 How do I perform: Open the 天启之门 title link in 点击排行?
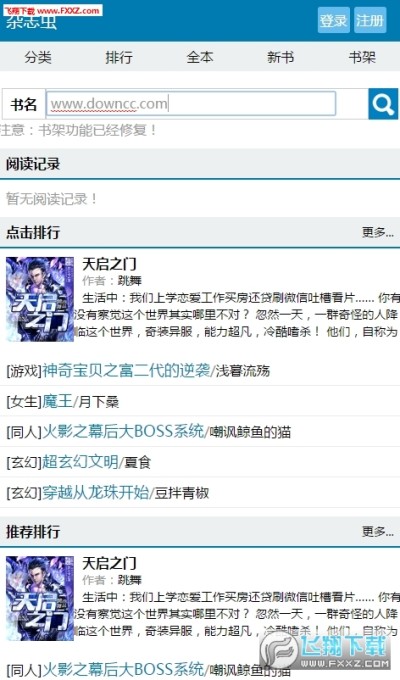coord(109,263)
